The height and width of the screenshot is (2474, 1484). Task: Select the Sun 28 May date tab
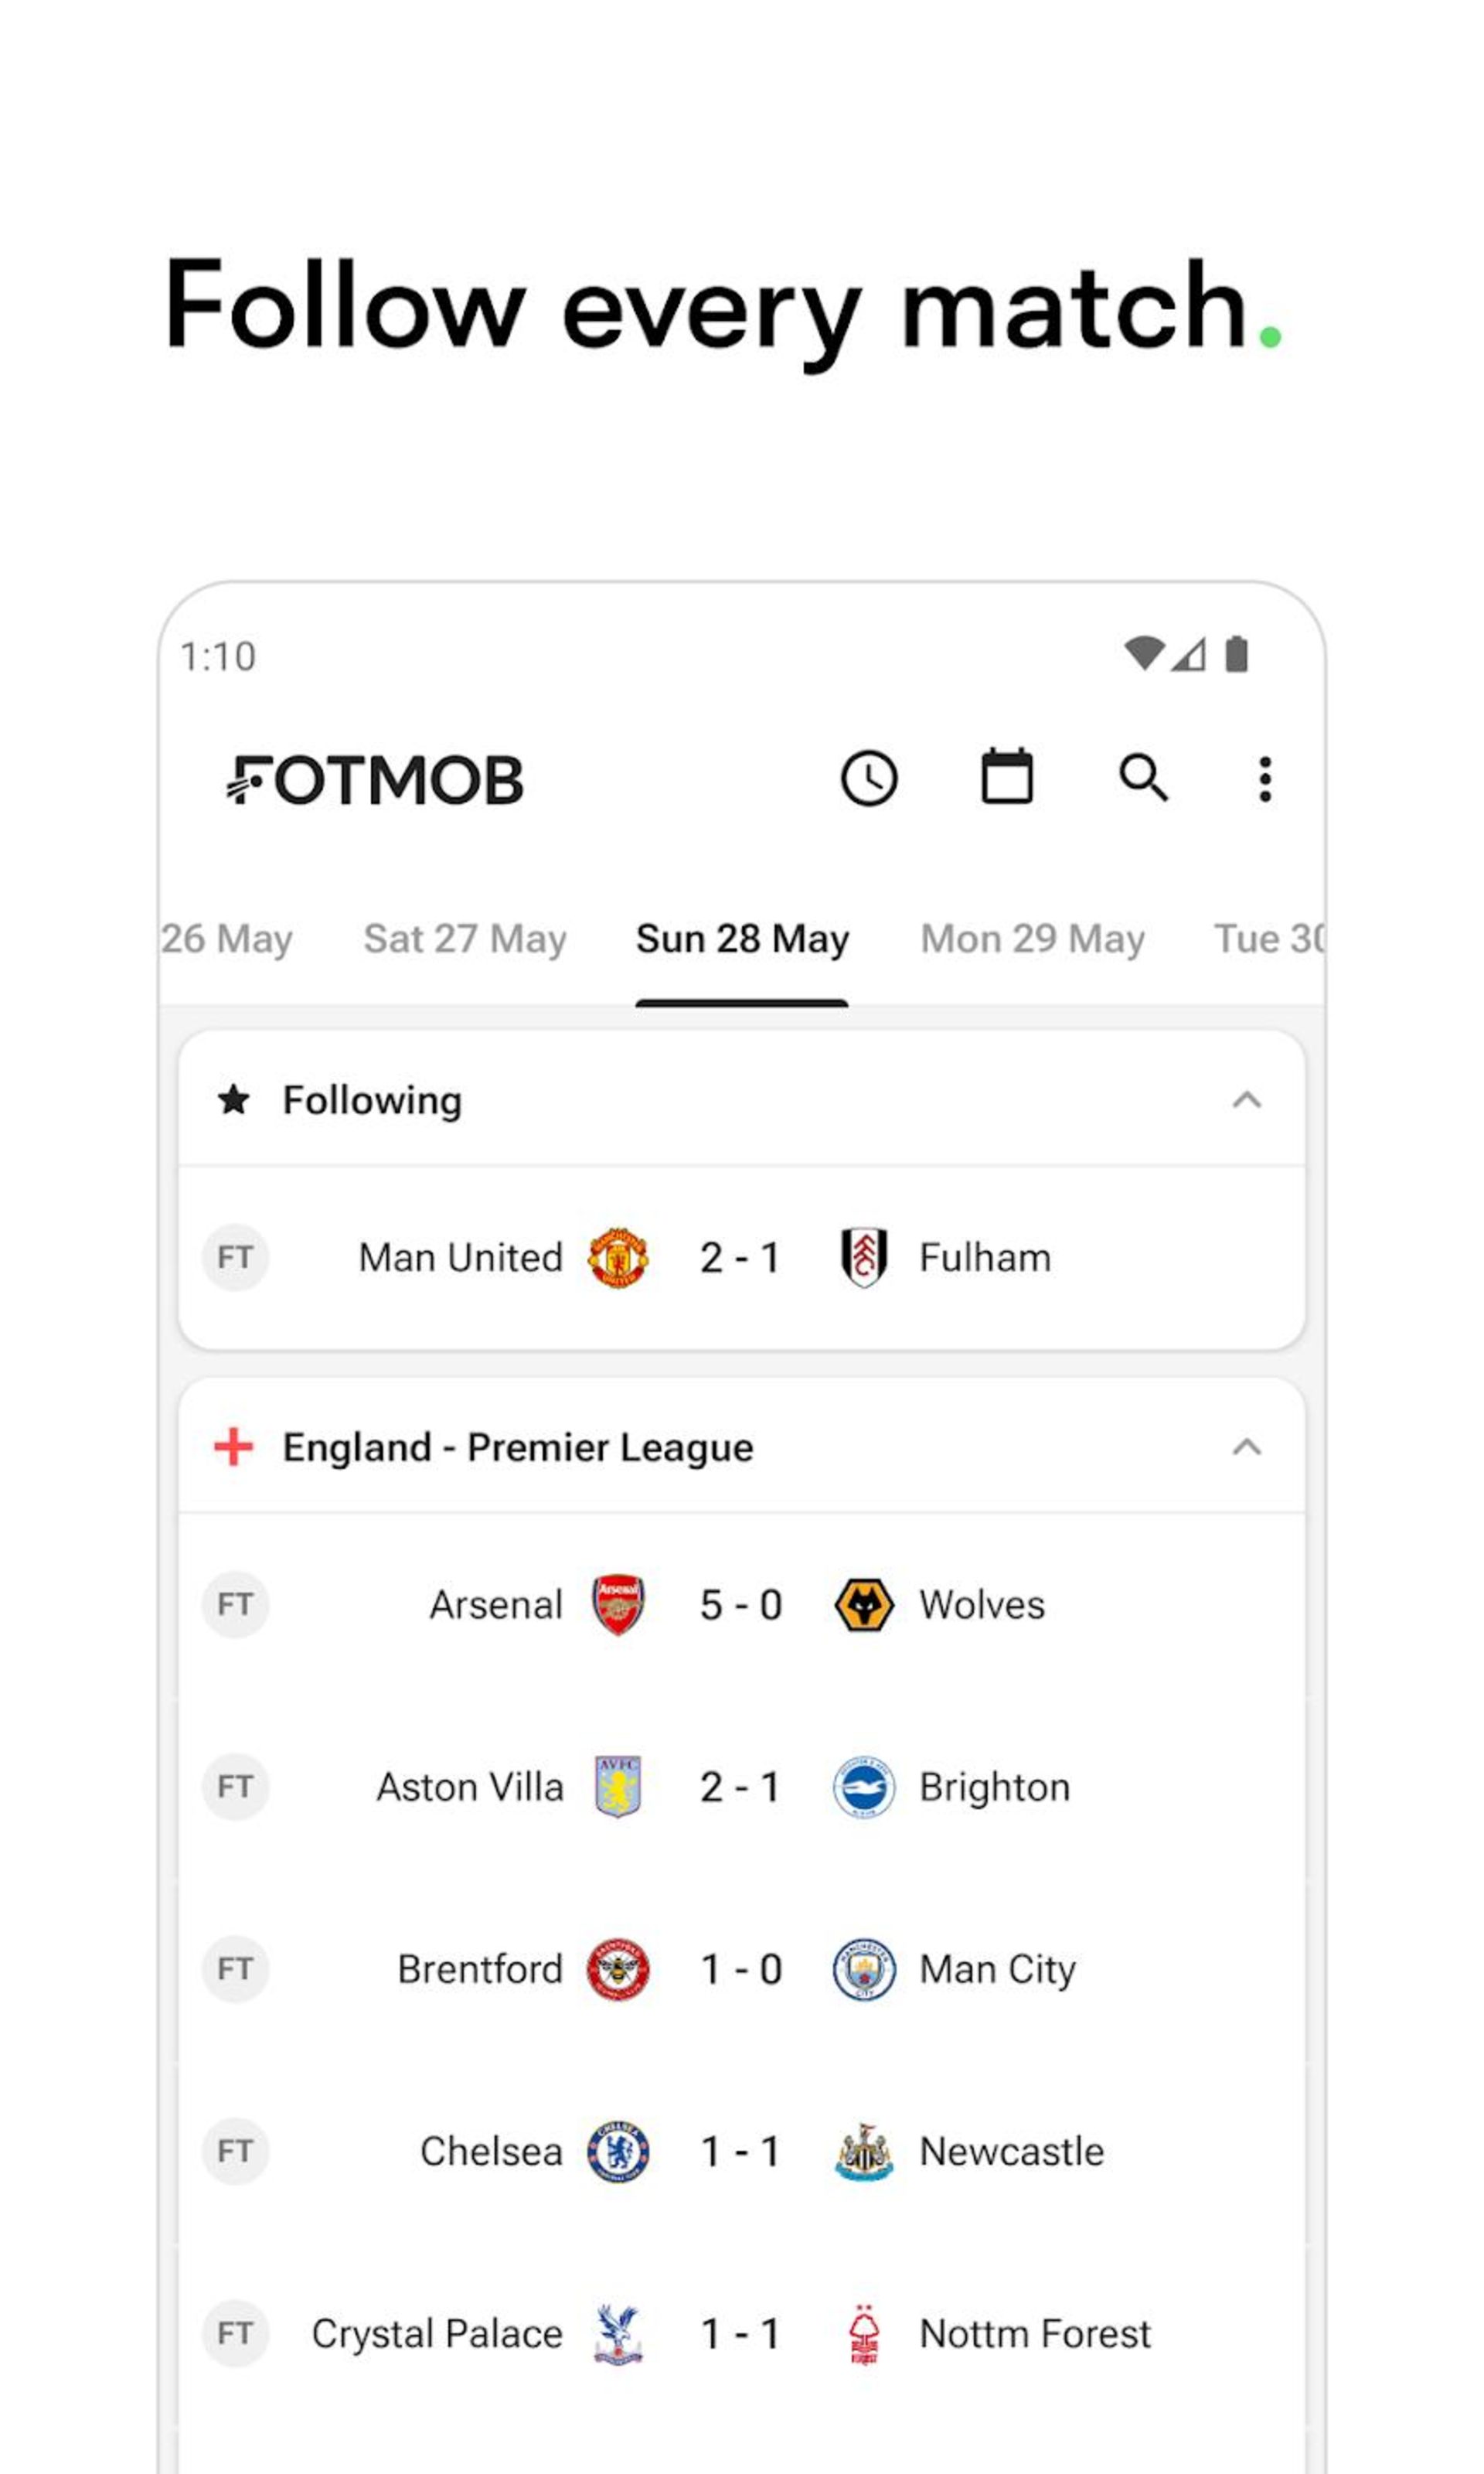point(740,936)
